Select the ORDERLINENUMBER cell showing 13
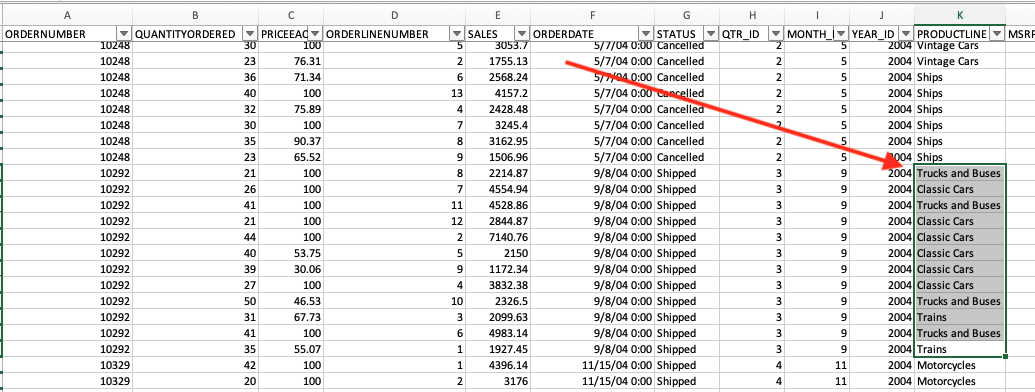The image size is (1035, 392). coord(394,93)
